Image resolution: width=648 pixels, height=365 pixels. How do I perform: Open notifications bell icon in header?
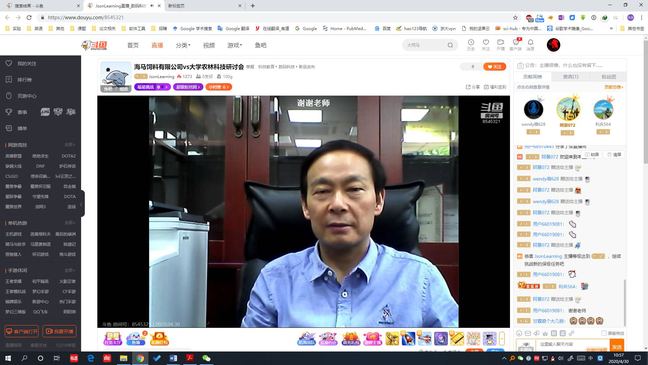(x=530, y=42)
